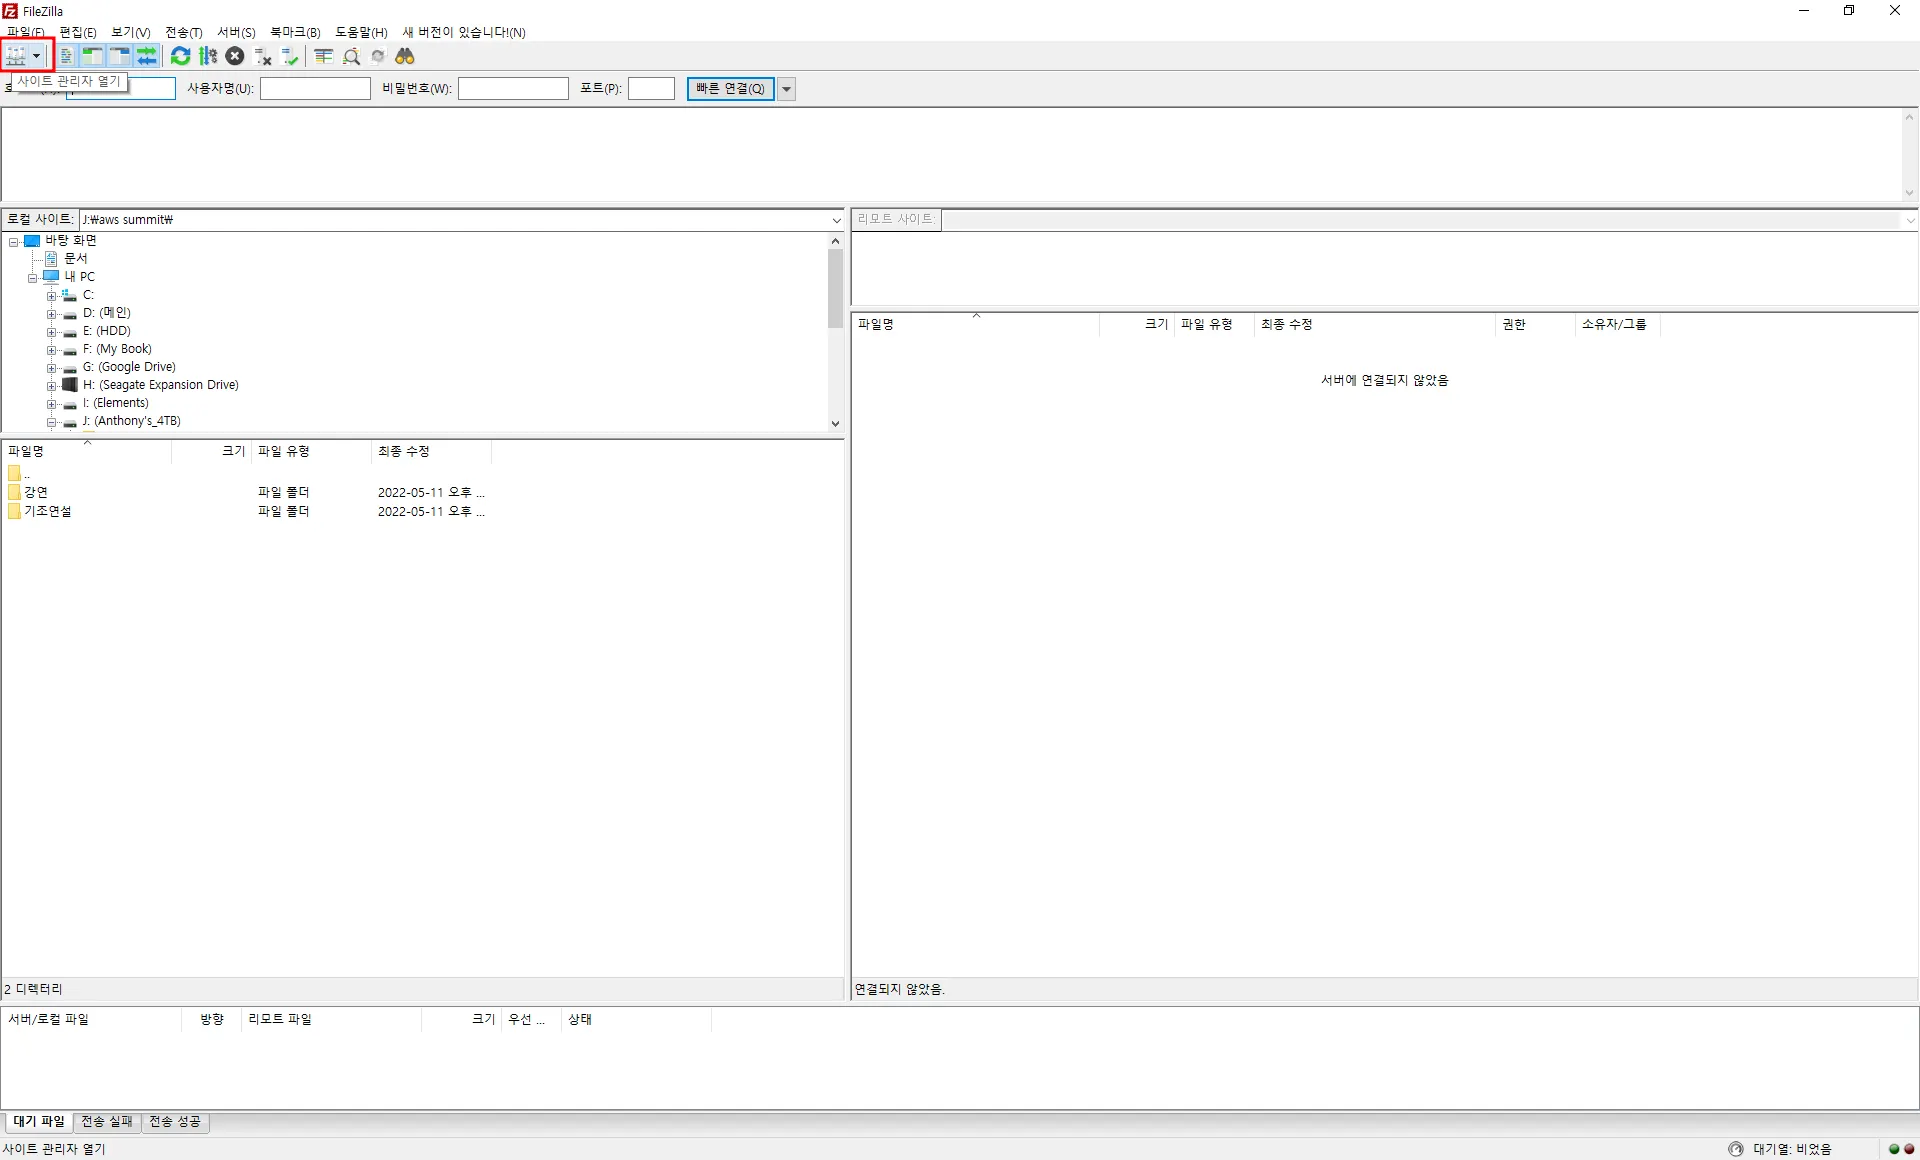Click the binoculars file search icon
The width and height of the screenshot is (1920, 1160).
tap(405, 56)
